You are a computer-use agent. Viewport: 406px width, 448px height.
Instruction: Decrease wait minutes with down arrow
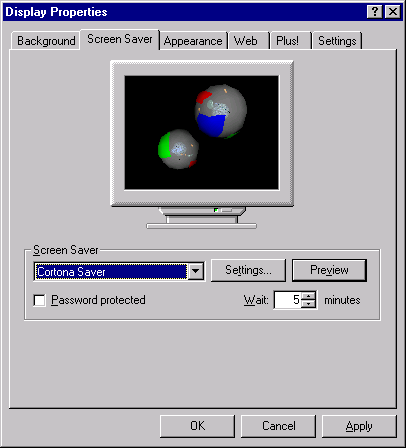[x=309, y=303]
